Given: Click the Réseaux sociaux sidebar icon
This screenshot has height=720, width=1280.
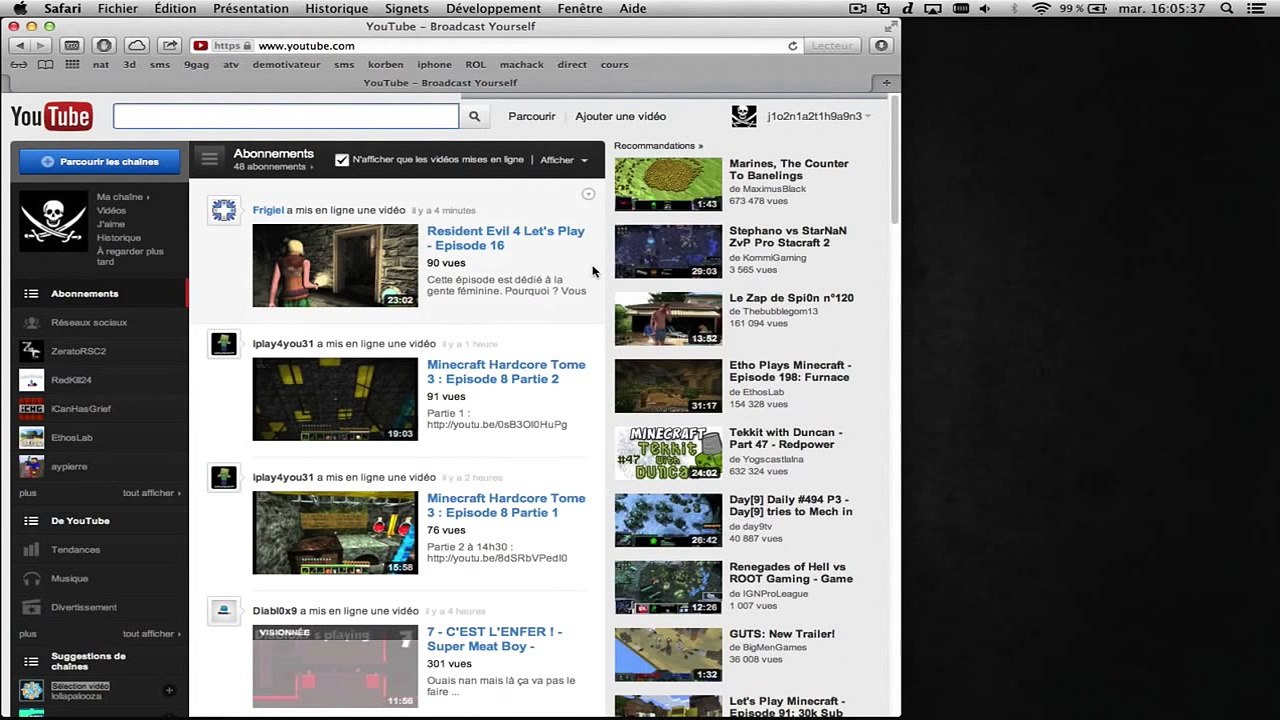Looking at the screenshot, I should pyautogui.click(x=32, y=323).
